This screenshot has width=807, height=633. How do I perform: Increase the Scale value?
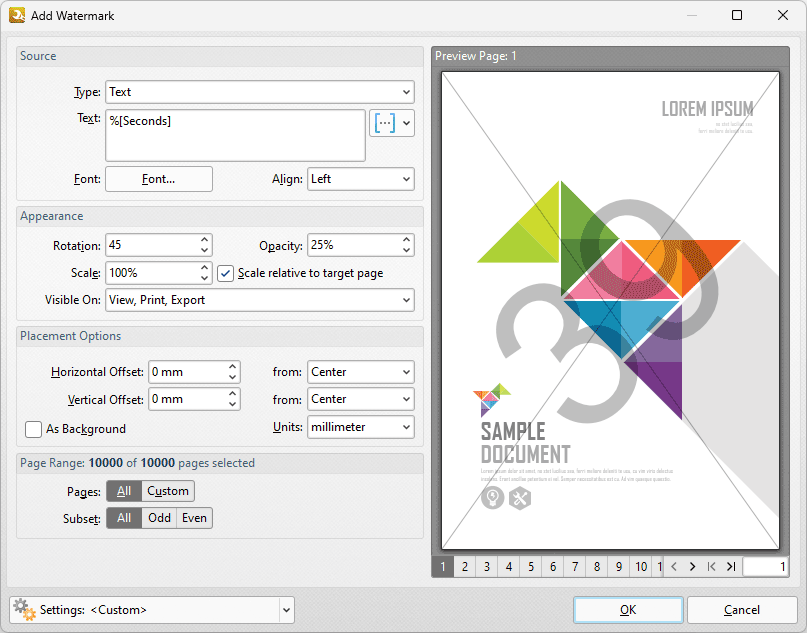[x=204, y=268]
